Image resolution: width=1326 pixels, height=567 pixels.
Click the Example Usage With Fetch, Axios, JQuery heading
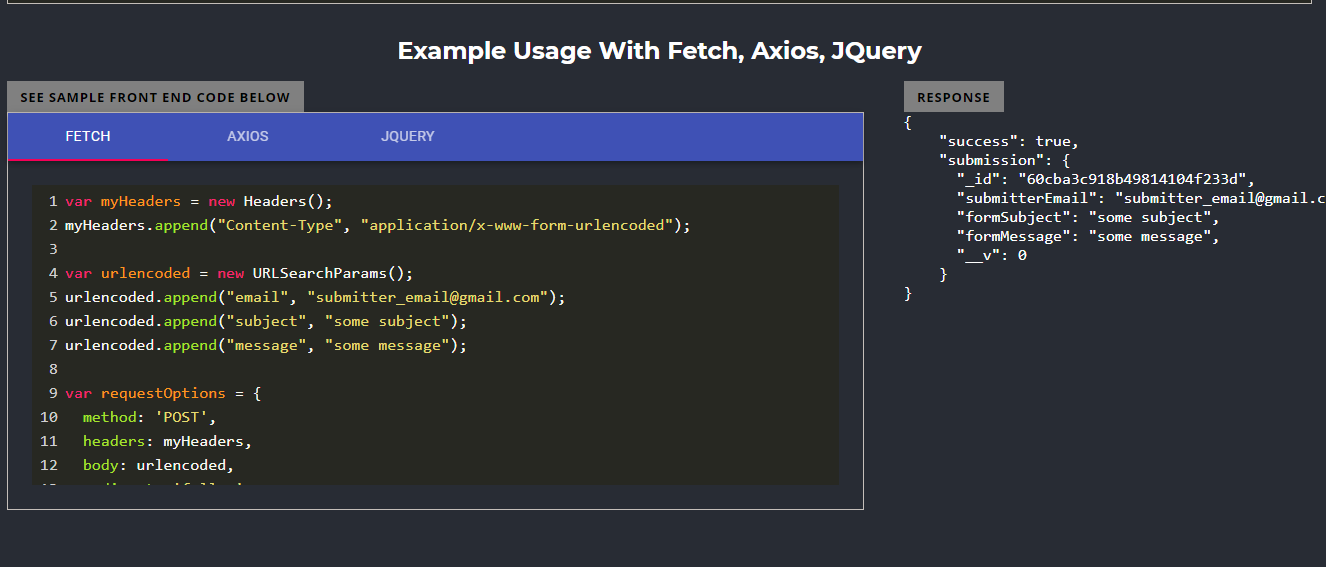660,51
